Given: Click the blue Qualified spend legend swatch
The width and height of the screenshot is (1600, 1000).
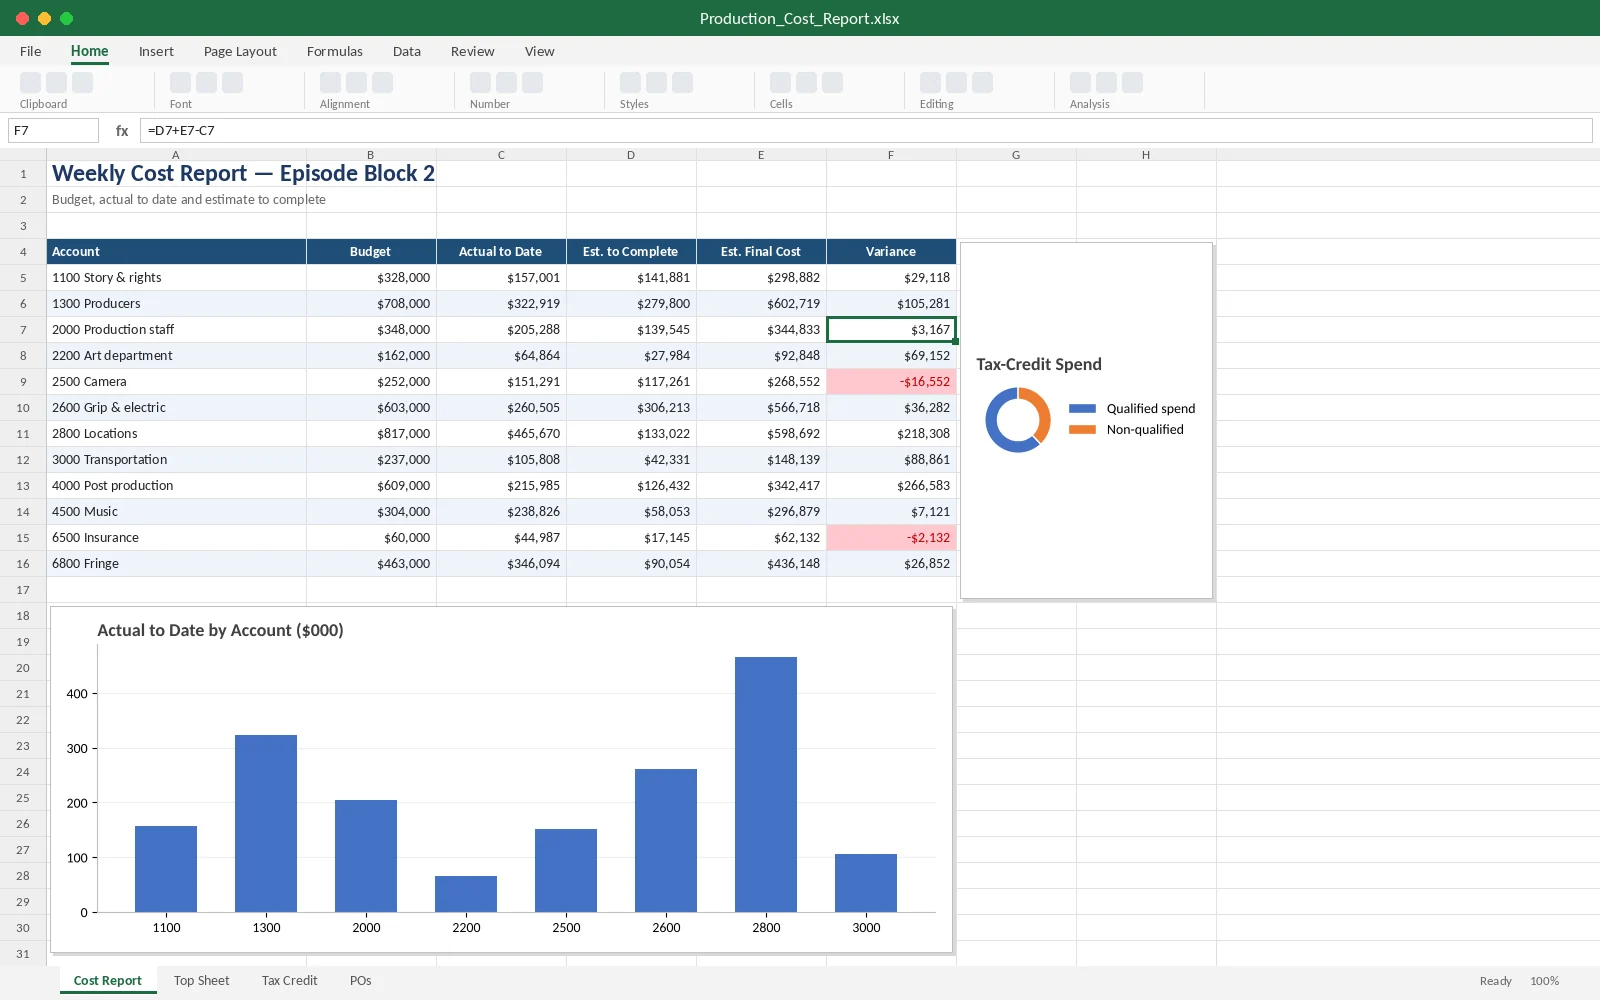Looking at the screenshot, I should 1082,409.
